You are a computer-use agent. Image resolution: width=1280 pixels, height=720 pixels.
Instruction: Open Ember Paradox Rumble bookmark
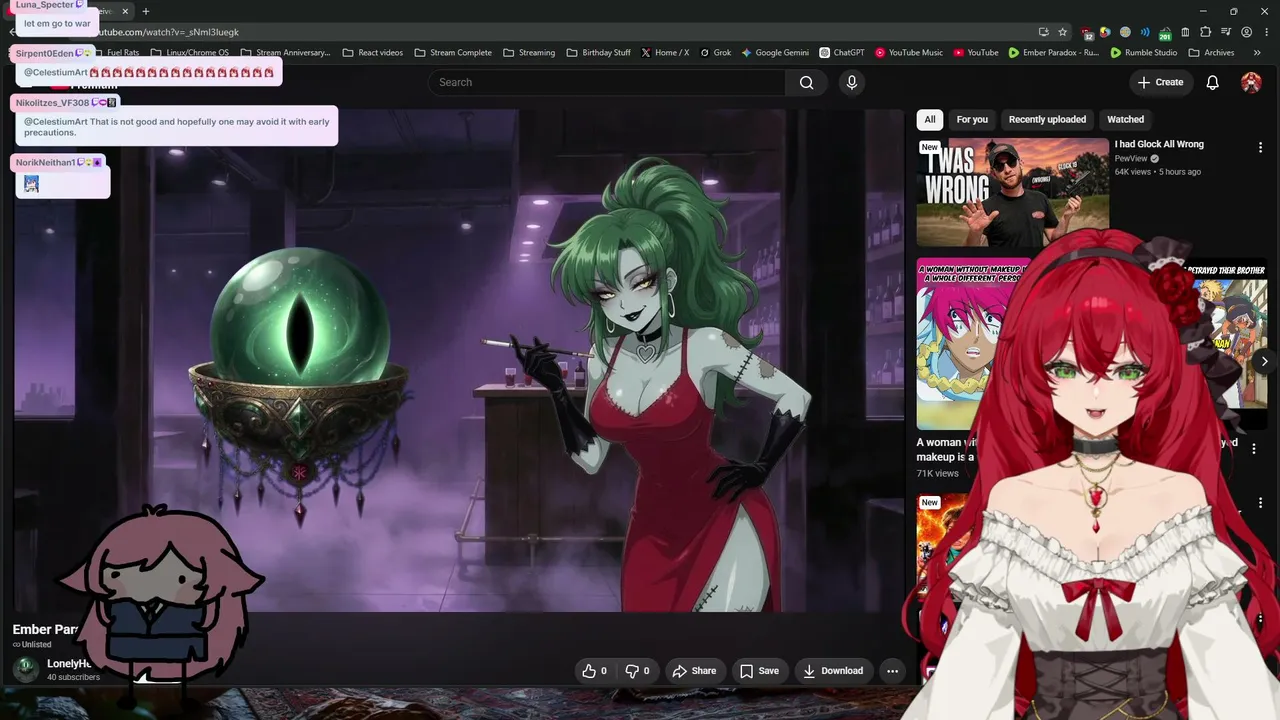click(x=1053, y=53)
